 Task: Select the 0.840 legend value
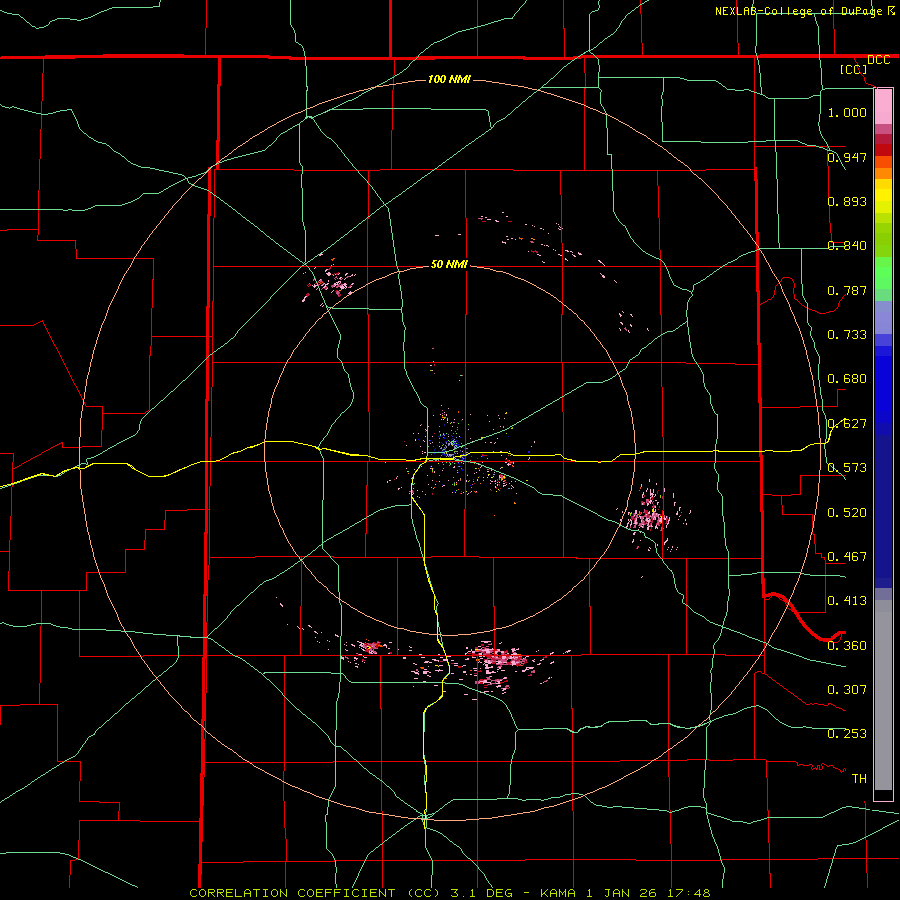pyautogui.click(x=847, y=246)
